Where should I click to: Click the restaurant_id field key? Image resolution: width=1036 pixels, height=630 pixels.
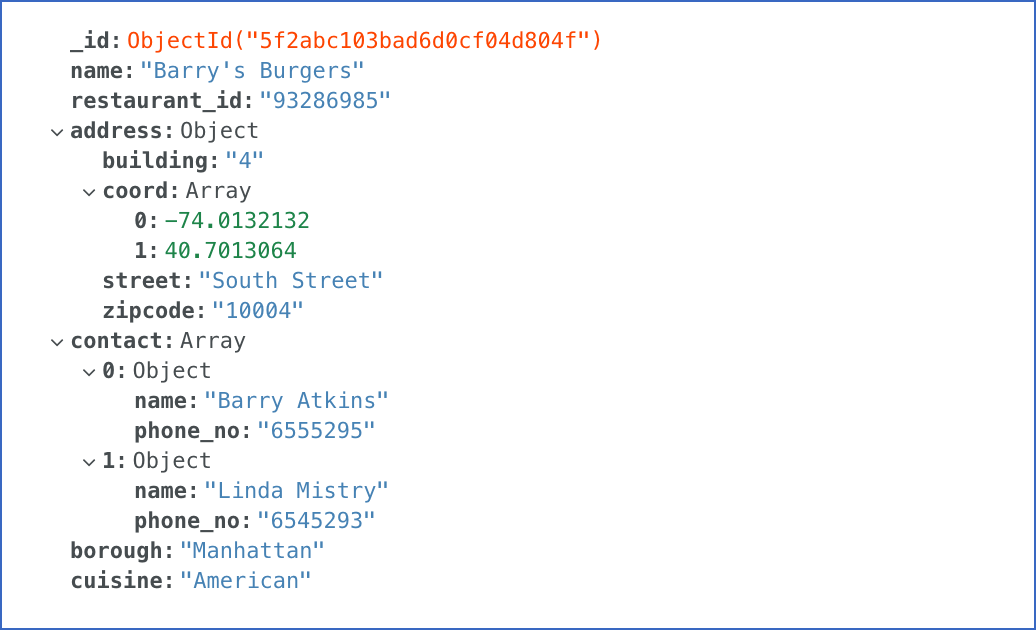(162, 101)
